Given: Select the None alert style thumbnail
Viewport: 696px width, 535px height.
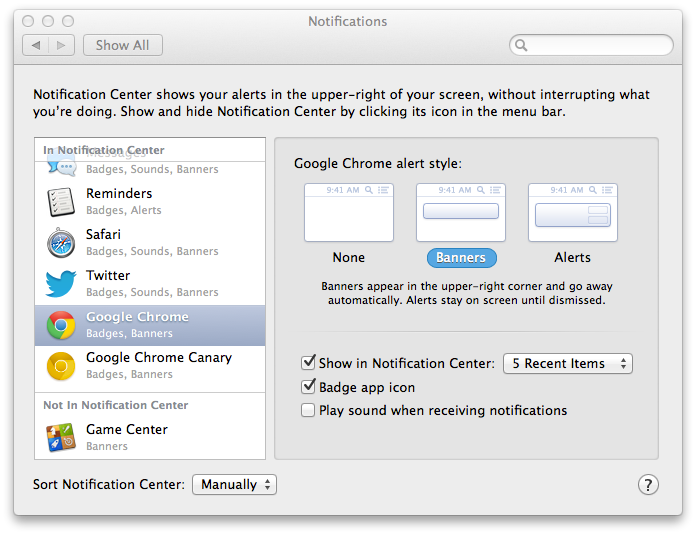Looking at the screenshot, I should (x=349, y=213).
